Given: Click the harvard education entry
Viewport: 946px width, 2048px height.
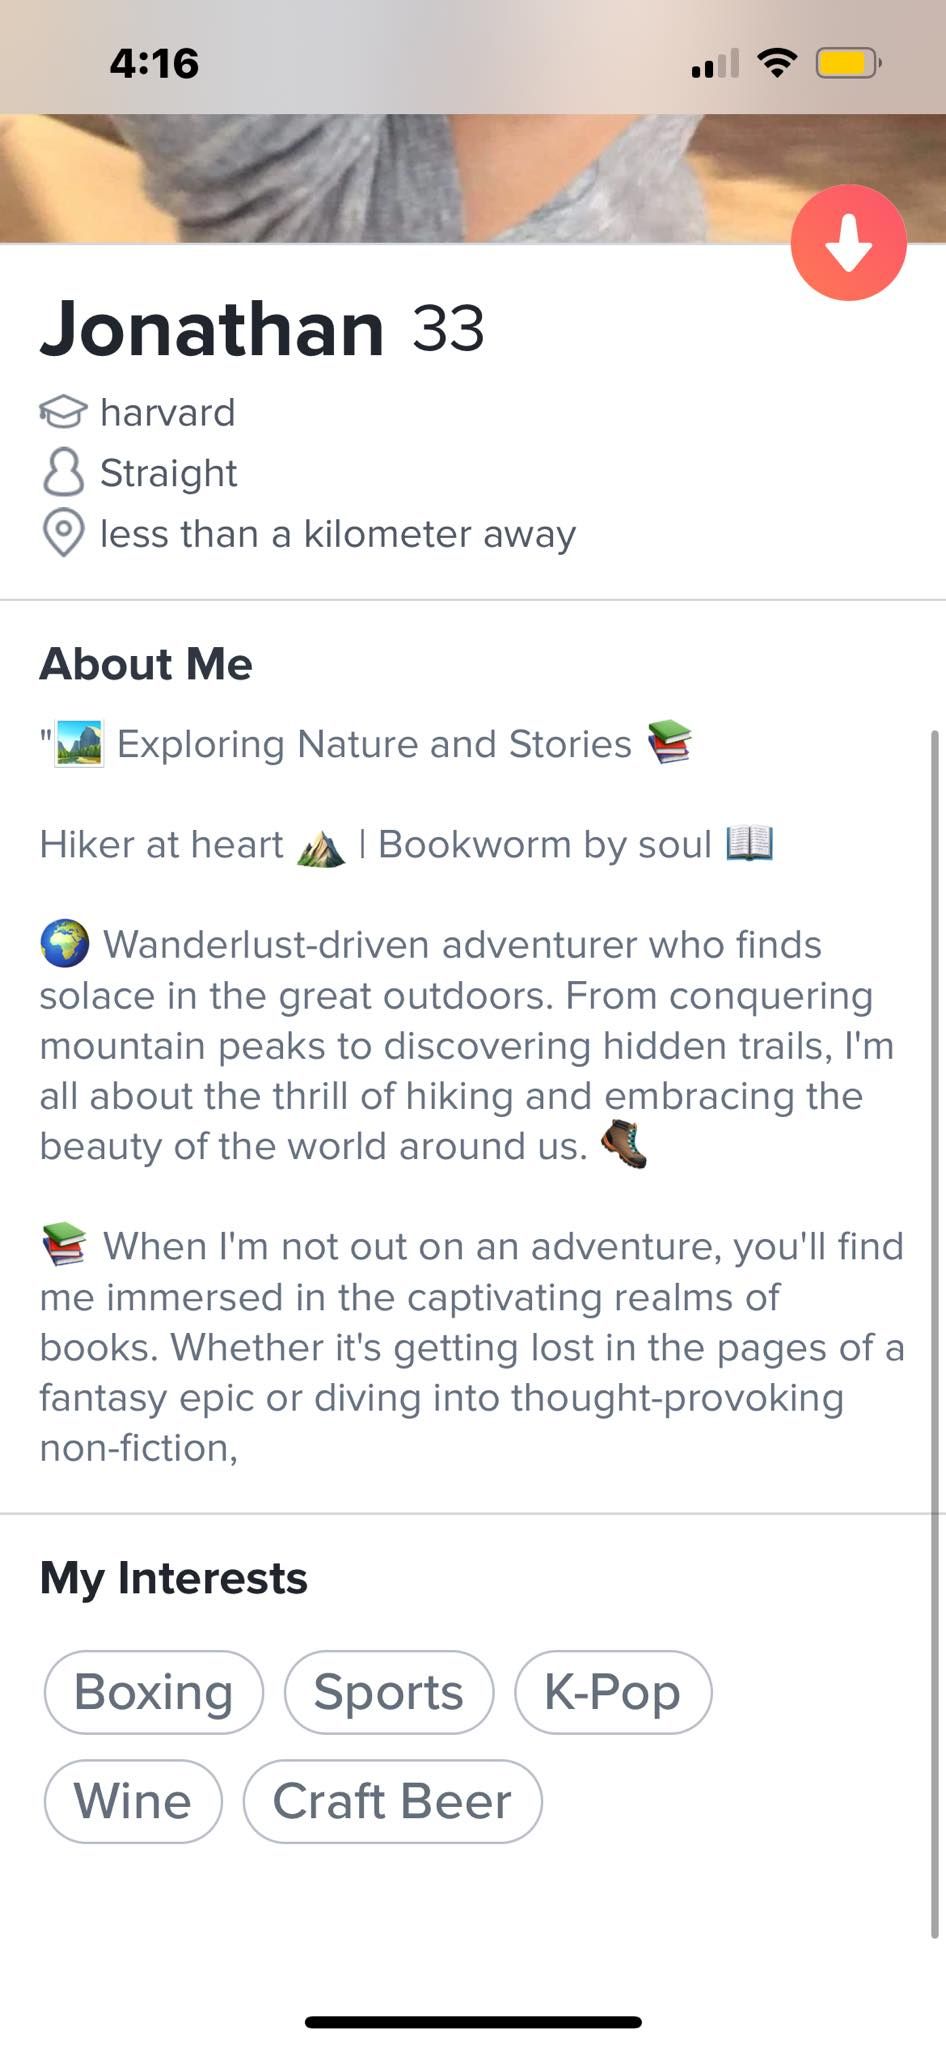Looking at the screenshot, I should pos(168,411).
